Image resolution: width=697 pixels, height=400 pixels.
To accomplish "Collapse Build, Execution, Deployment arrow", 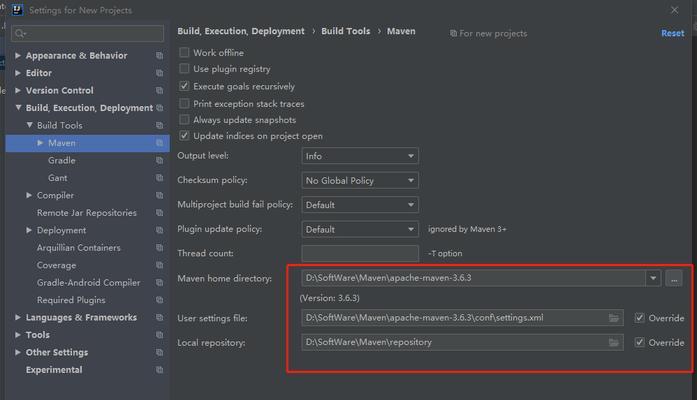I will click(18, 108).
